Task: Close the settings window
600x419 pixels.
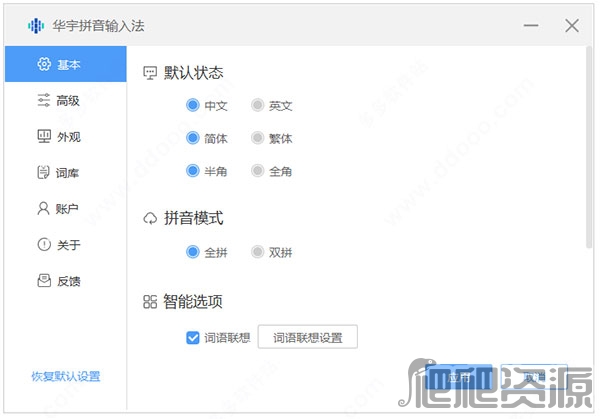Action: pyautogui.click(x=572, y=26)
